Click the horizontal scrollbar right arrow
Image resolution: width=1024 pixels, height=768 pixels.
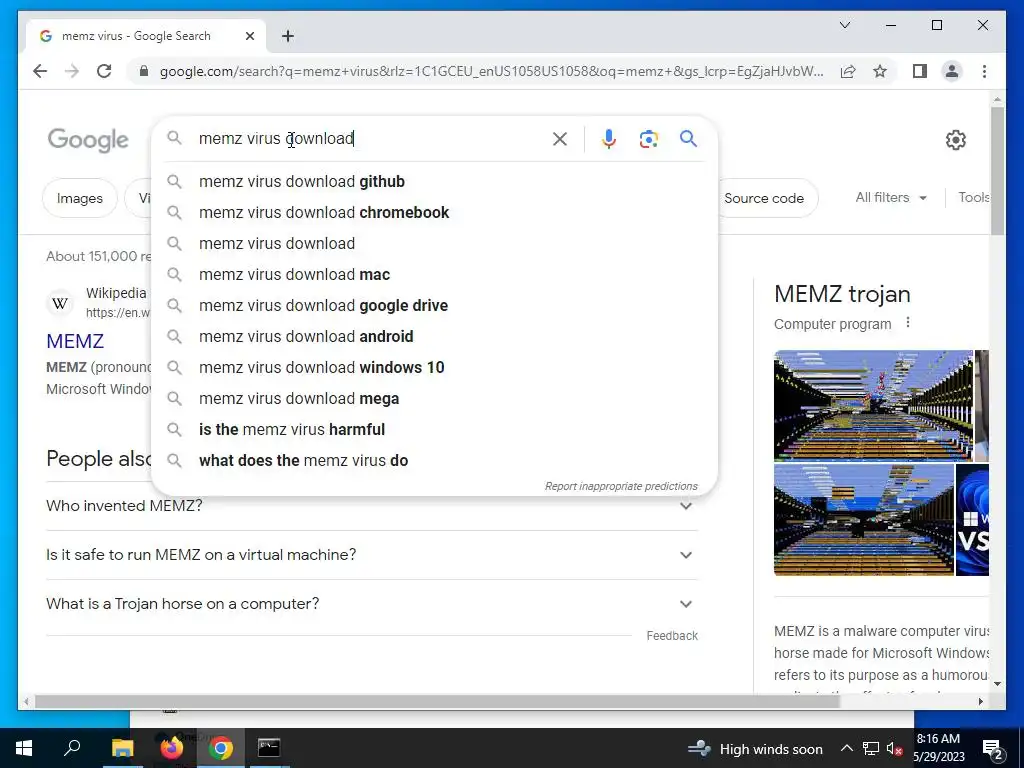[980, 701]
